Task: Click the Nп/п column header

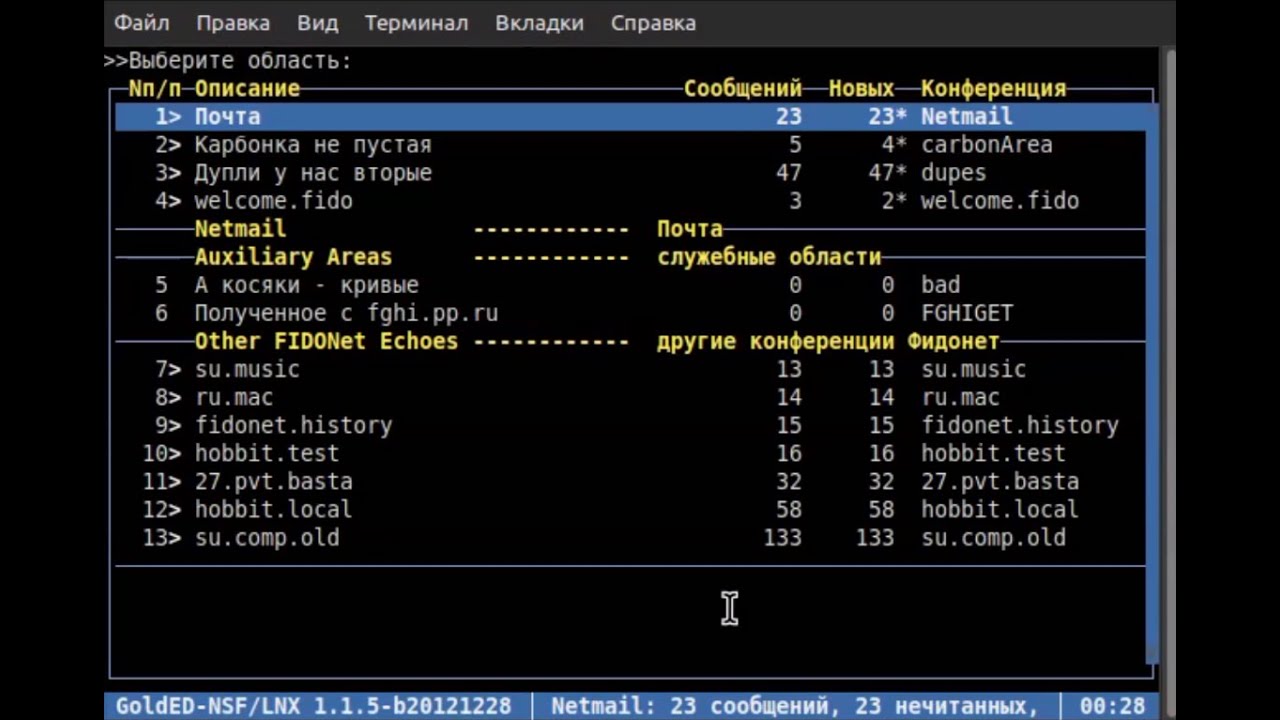Action: click(155, 88)
